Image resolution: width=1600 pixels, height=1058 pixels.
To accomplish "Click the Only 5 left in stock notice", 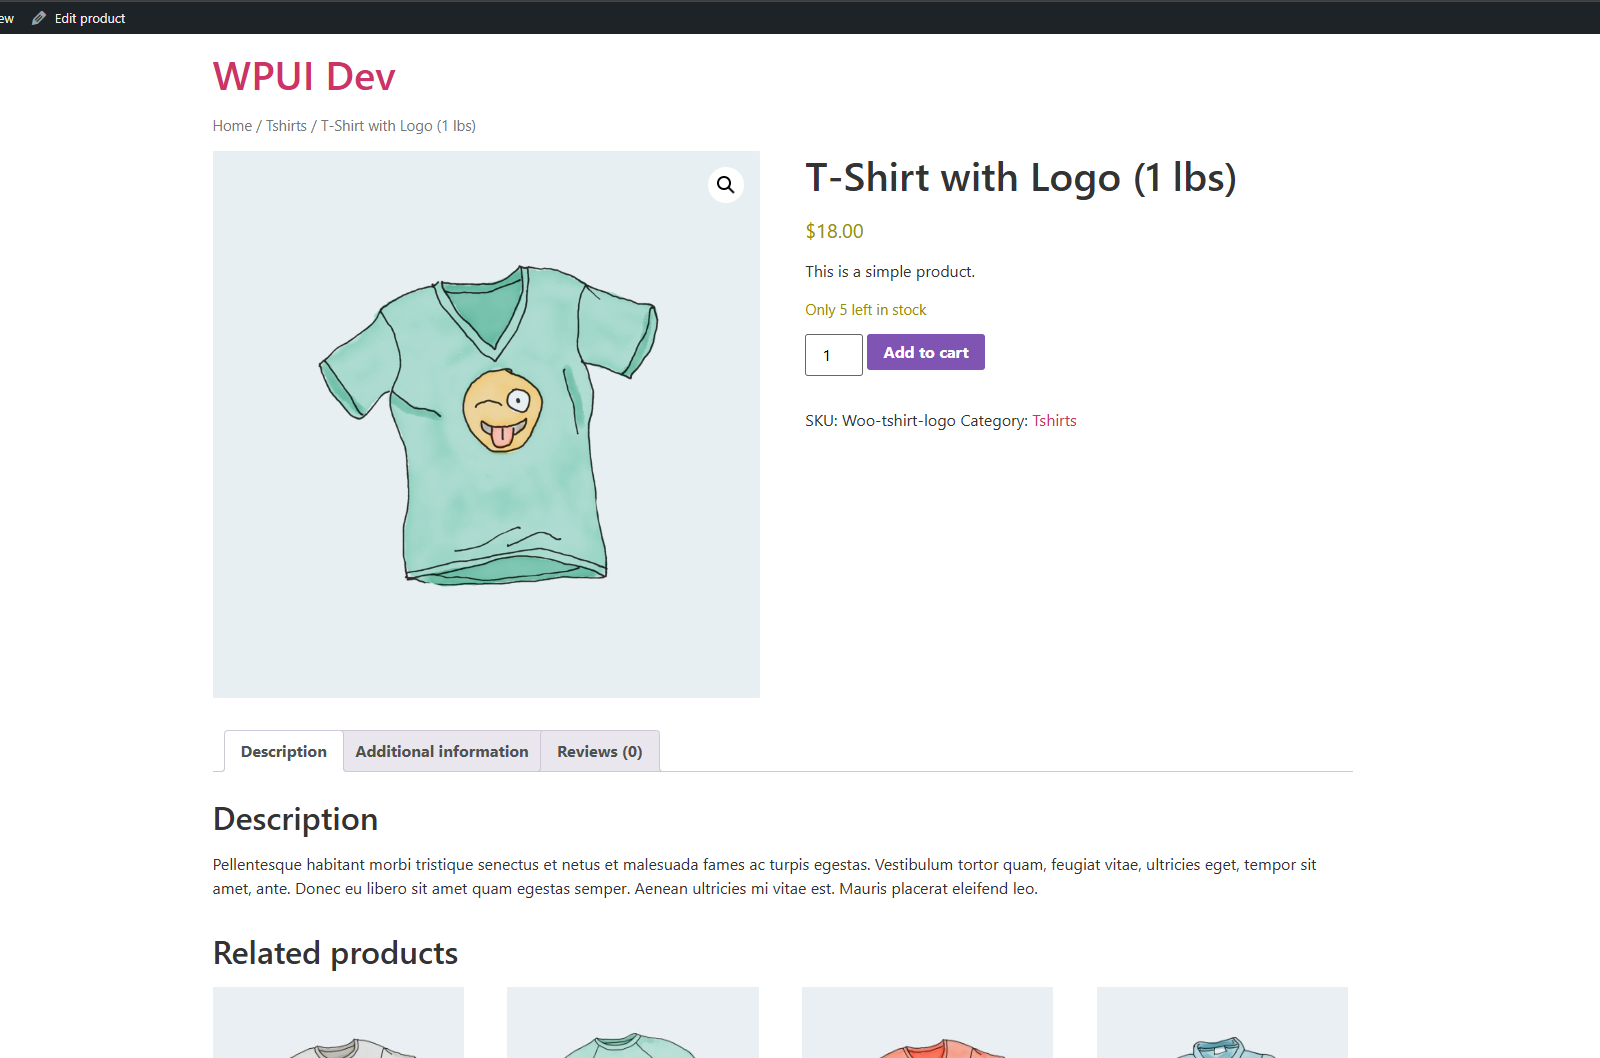I will tap(865, 309).
